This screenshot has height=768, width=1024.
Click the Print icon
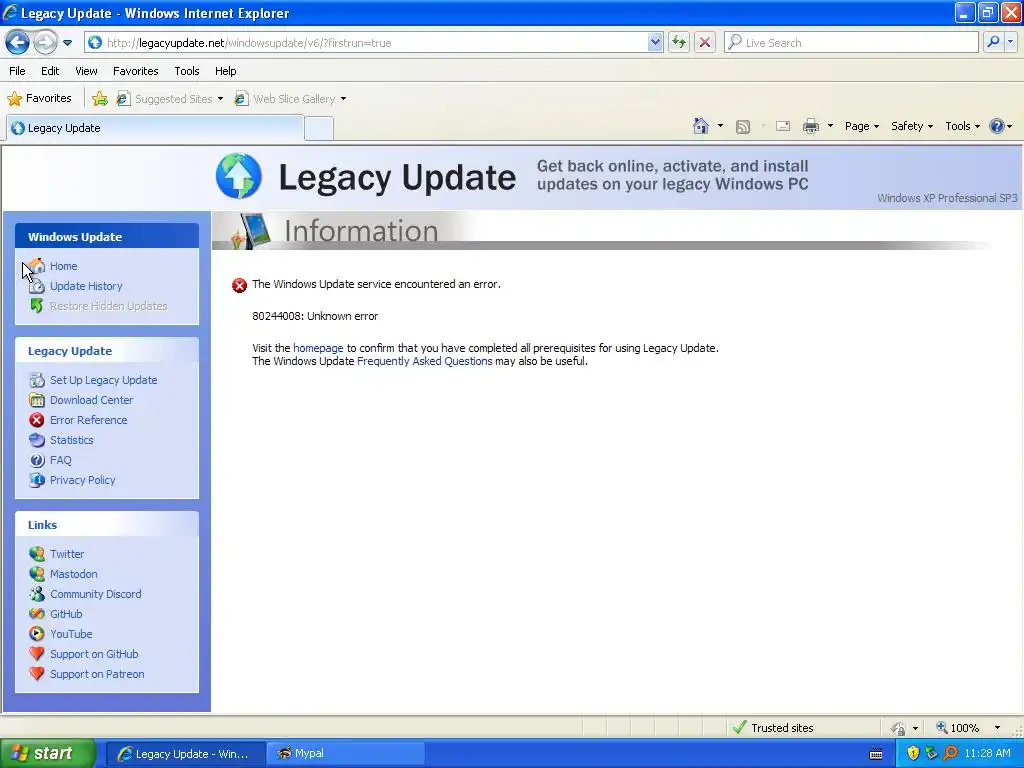click(x=810, y=126)
